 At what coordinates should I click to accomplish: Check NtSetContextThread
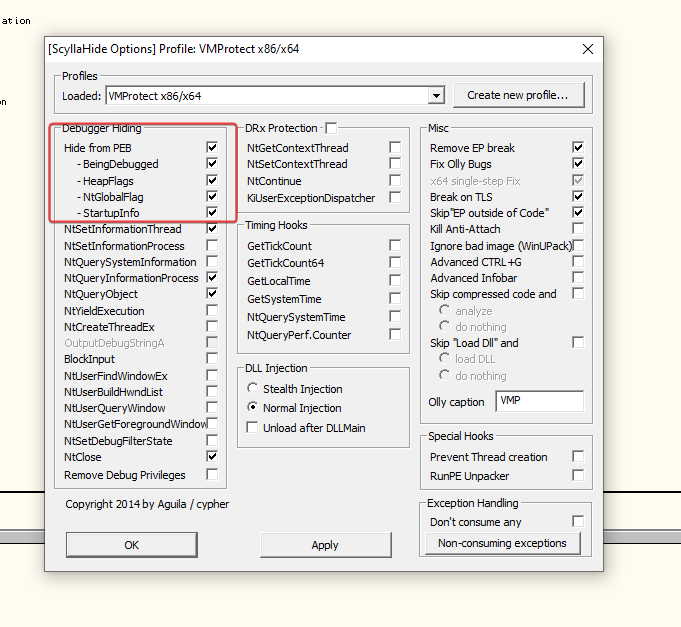tap(395, 164)
